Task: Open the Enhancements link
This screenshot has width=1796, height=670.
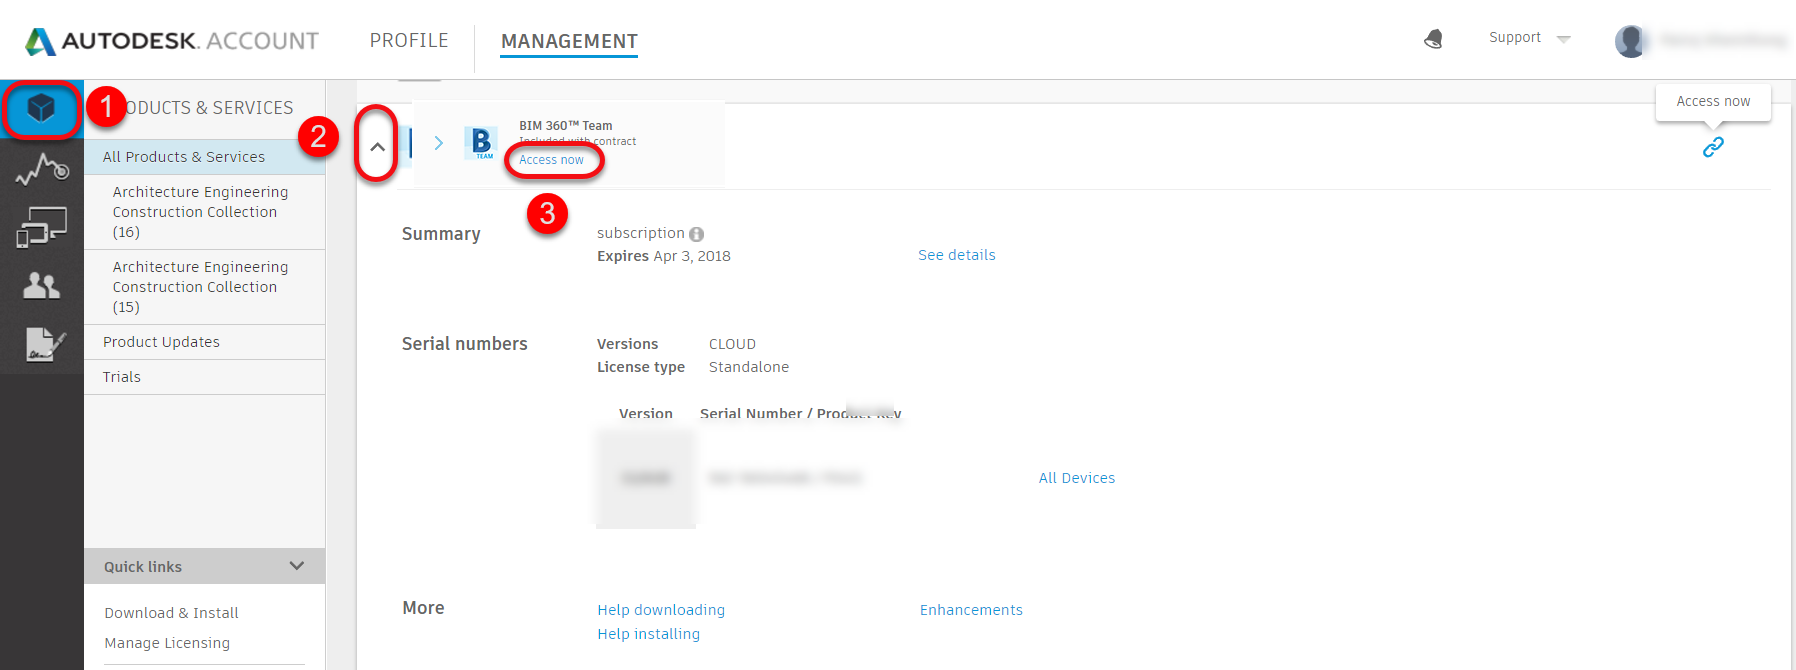Action: coord(971,610)
